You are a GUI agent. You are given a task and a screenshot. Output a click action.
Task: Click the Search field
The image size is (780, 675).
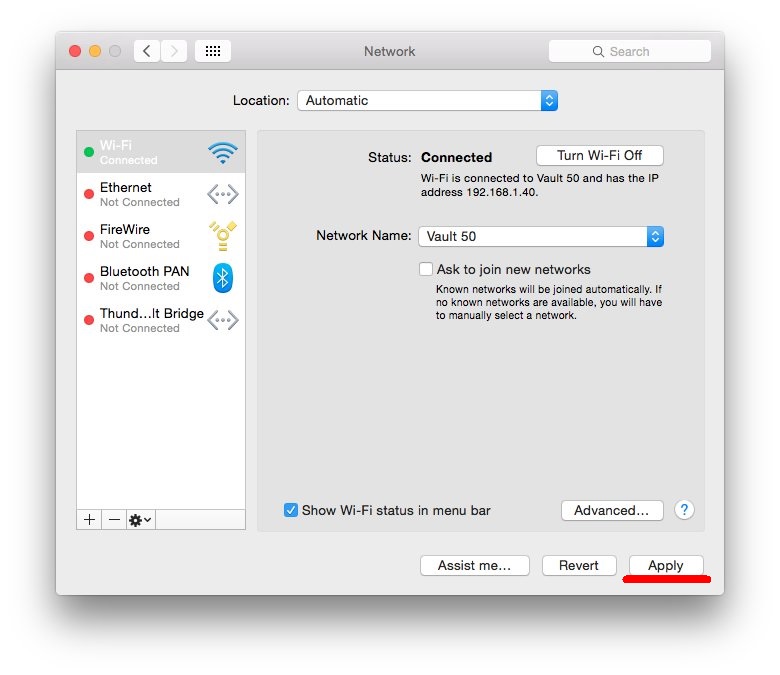click(x=630, y=51)
